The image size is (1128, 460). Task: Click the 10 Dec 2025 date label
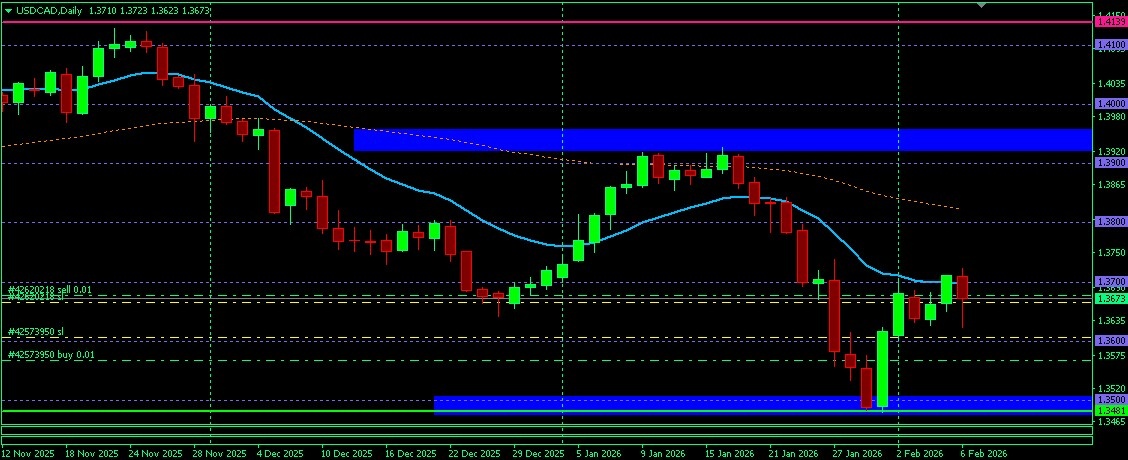coord(347,454)
